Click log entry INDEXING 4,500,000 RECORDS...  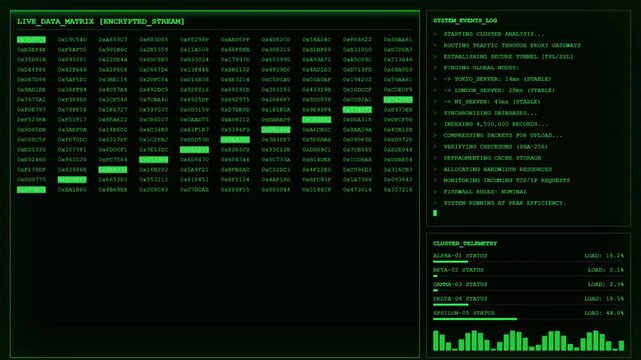point(495,124)
